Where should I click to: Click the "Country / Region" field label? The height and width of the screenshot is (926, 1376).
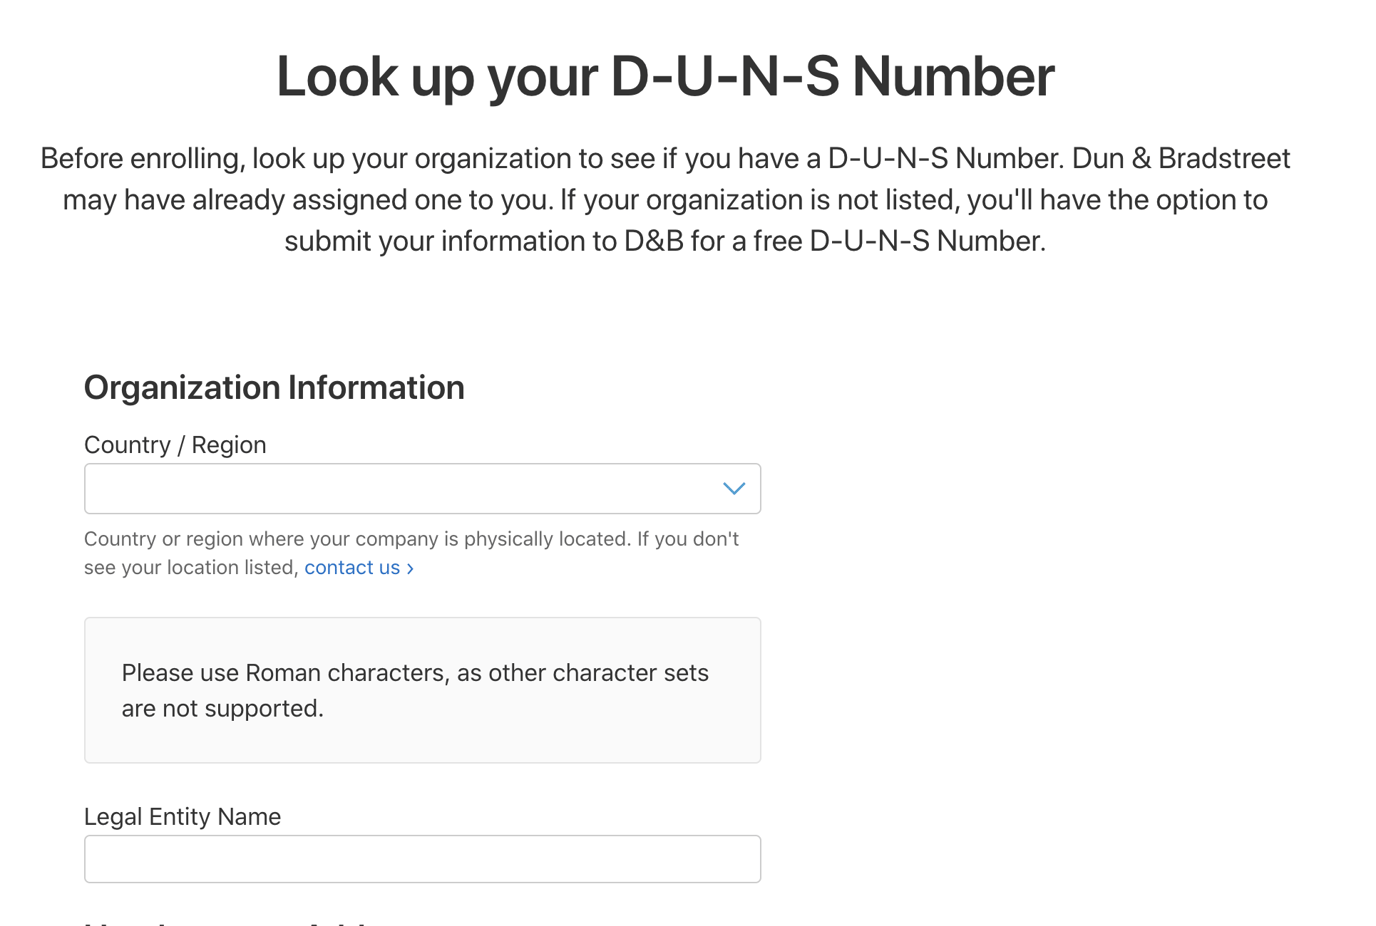click(x=175, y=445)
